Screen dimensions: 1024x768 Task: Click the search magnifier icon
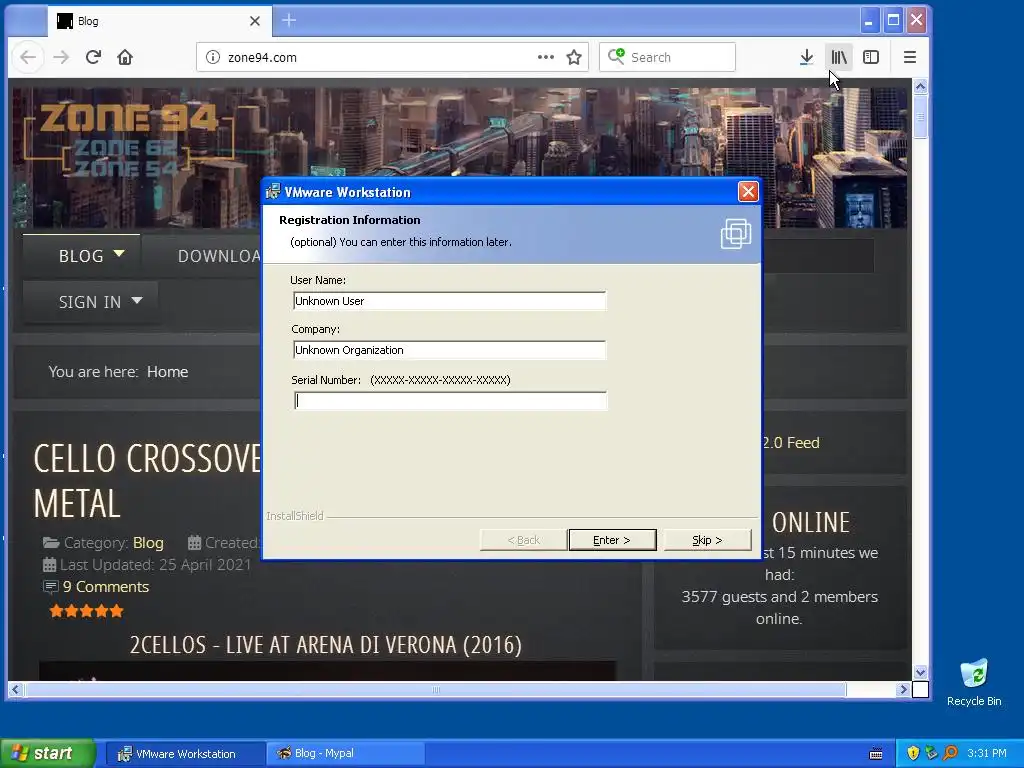(x=616, y=56)
